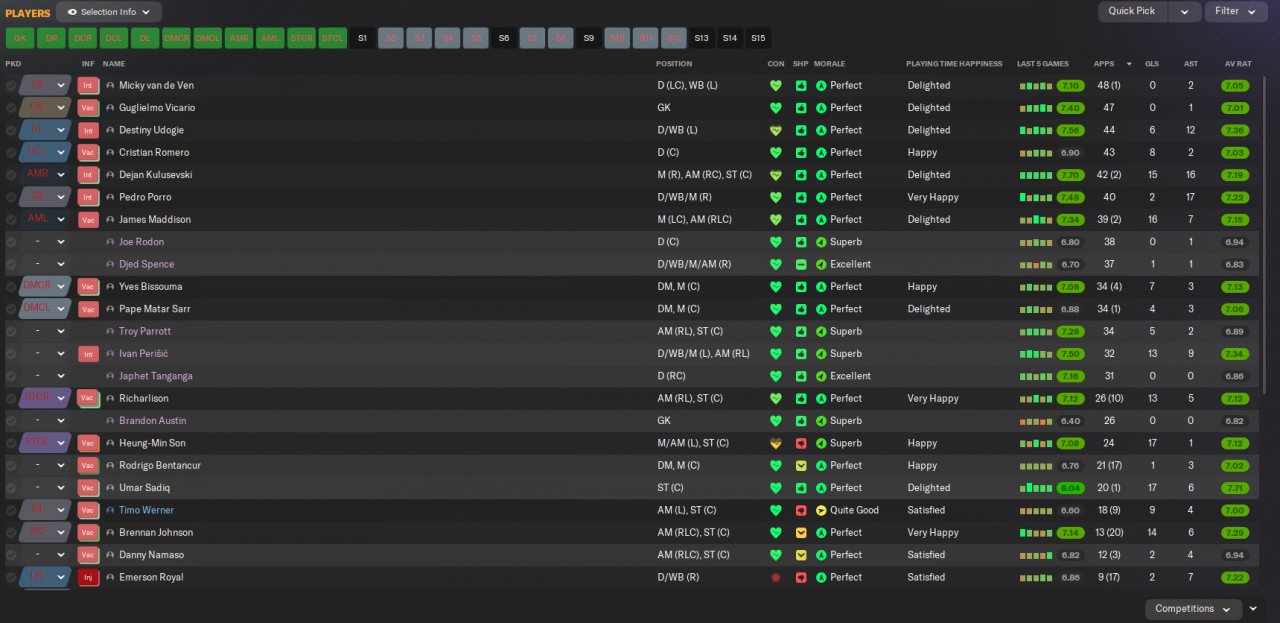The height and width of the screenshot is (623, 1280).
Task: Click the person icon beside Troy Parrott
Action: pyautogui.click(x=110, y=331)
